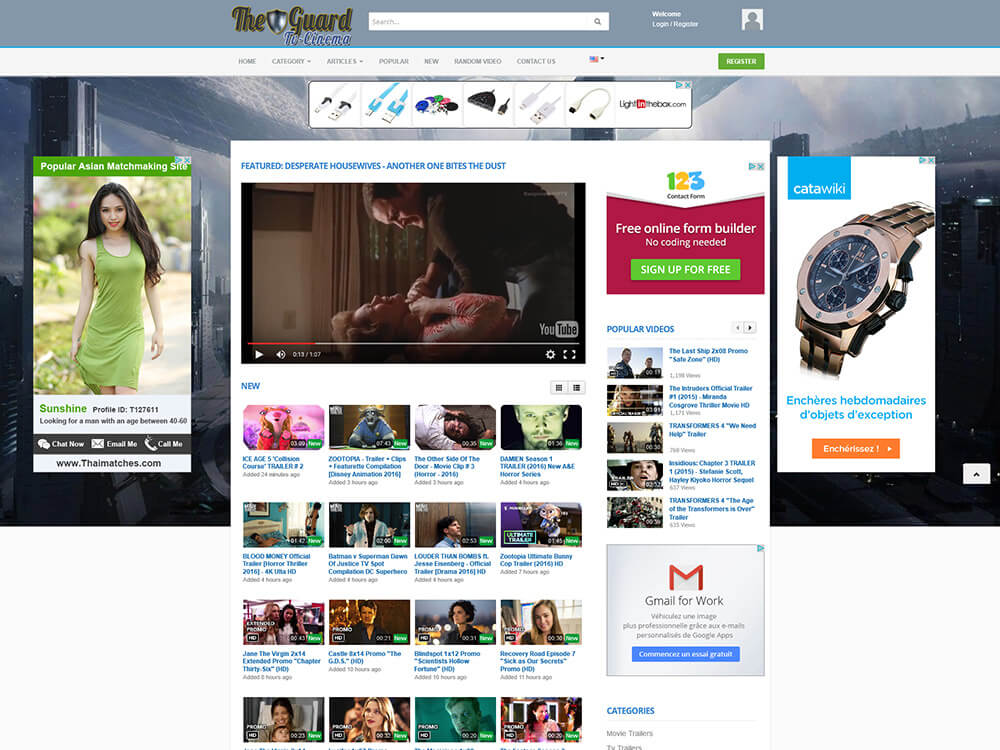Open the New menu item
This screenshot has height=750, width=1000.
click(x=431, y=61)
